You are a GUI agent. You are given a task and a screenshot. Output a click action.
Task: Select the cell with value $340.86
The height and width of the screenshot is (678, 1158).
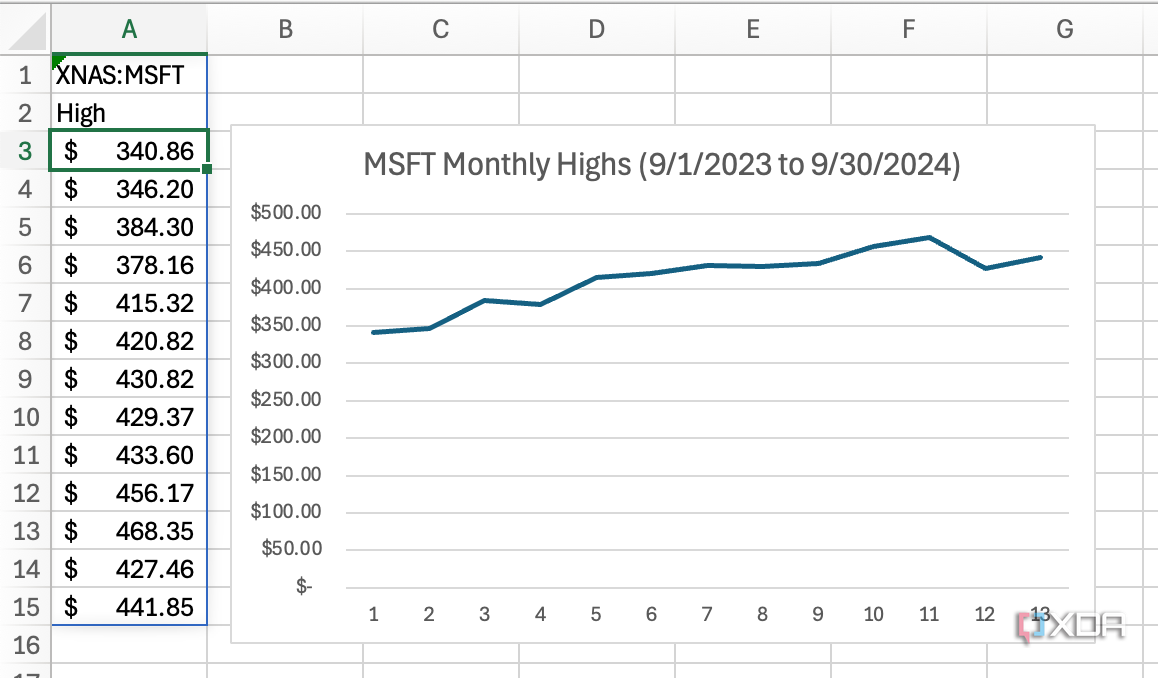tap(129, 151)
